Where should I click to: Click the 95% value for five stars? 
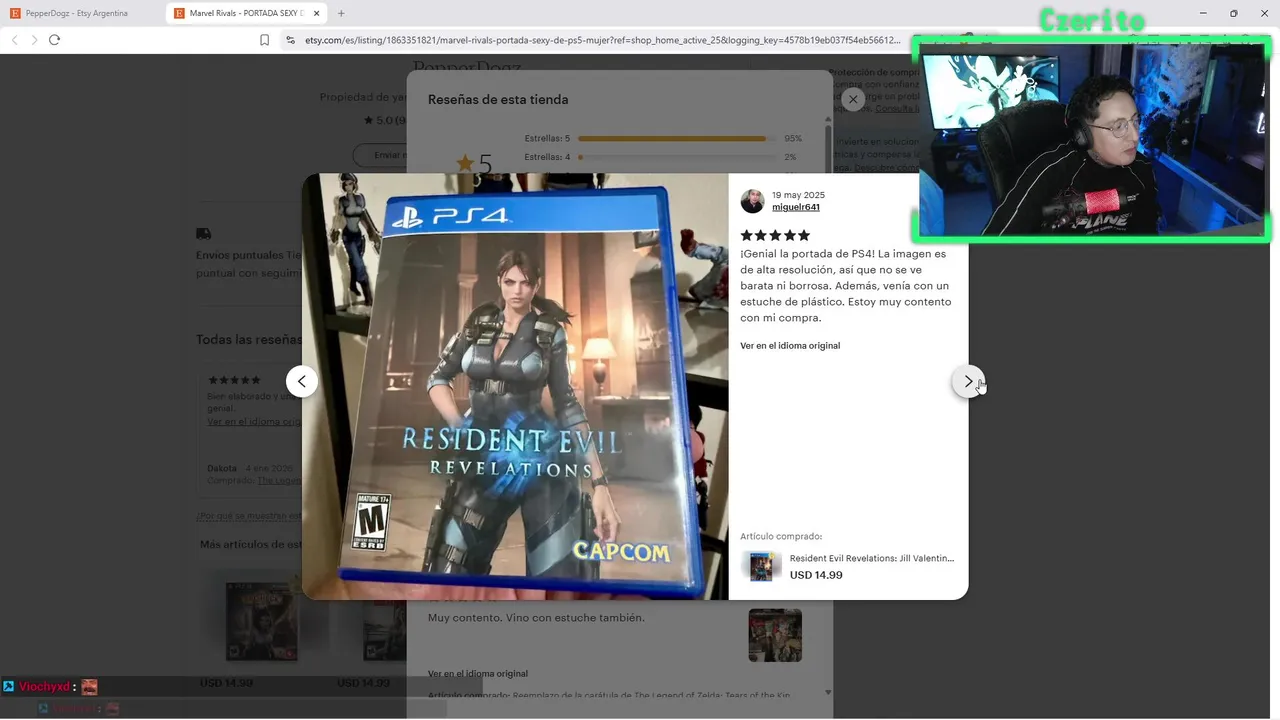tap(793, 139)
